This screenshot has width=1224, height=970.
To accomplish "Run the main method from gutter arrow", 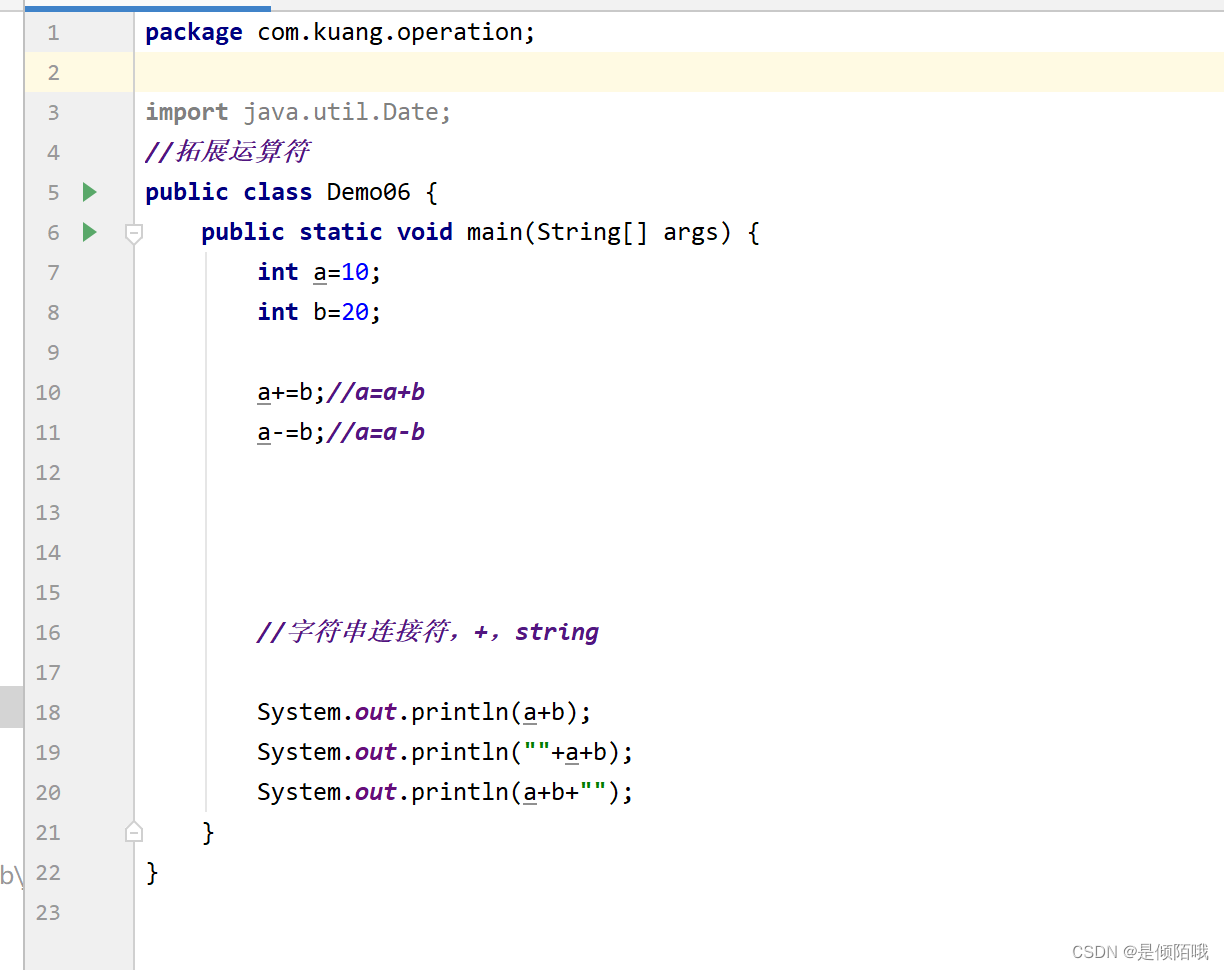I will point(90,232).
